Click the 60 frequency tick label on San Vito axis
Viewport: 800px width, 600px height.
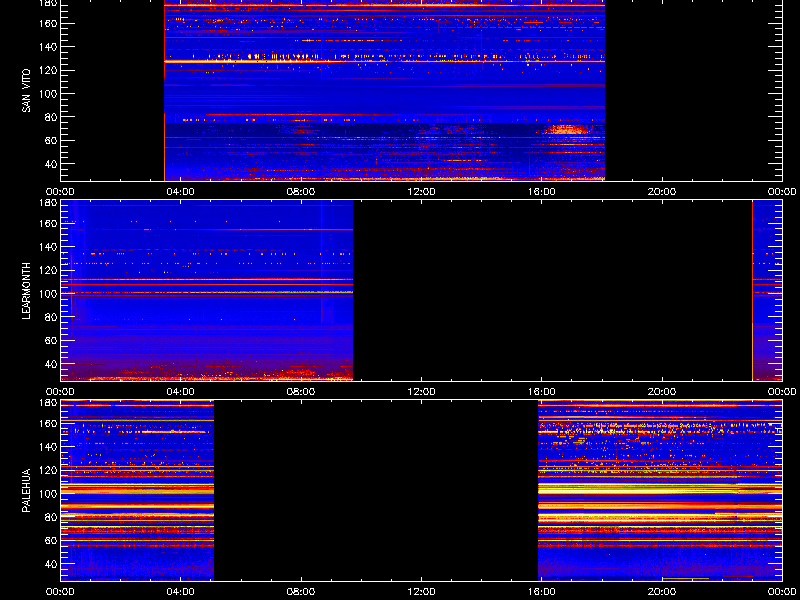52,140
